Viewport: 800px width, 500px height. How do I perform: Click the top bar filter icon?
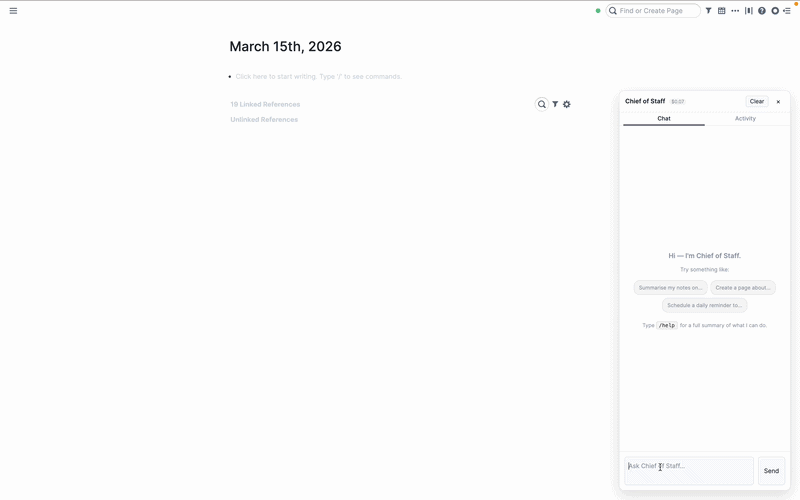[x=708, y=11]
